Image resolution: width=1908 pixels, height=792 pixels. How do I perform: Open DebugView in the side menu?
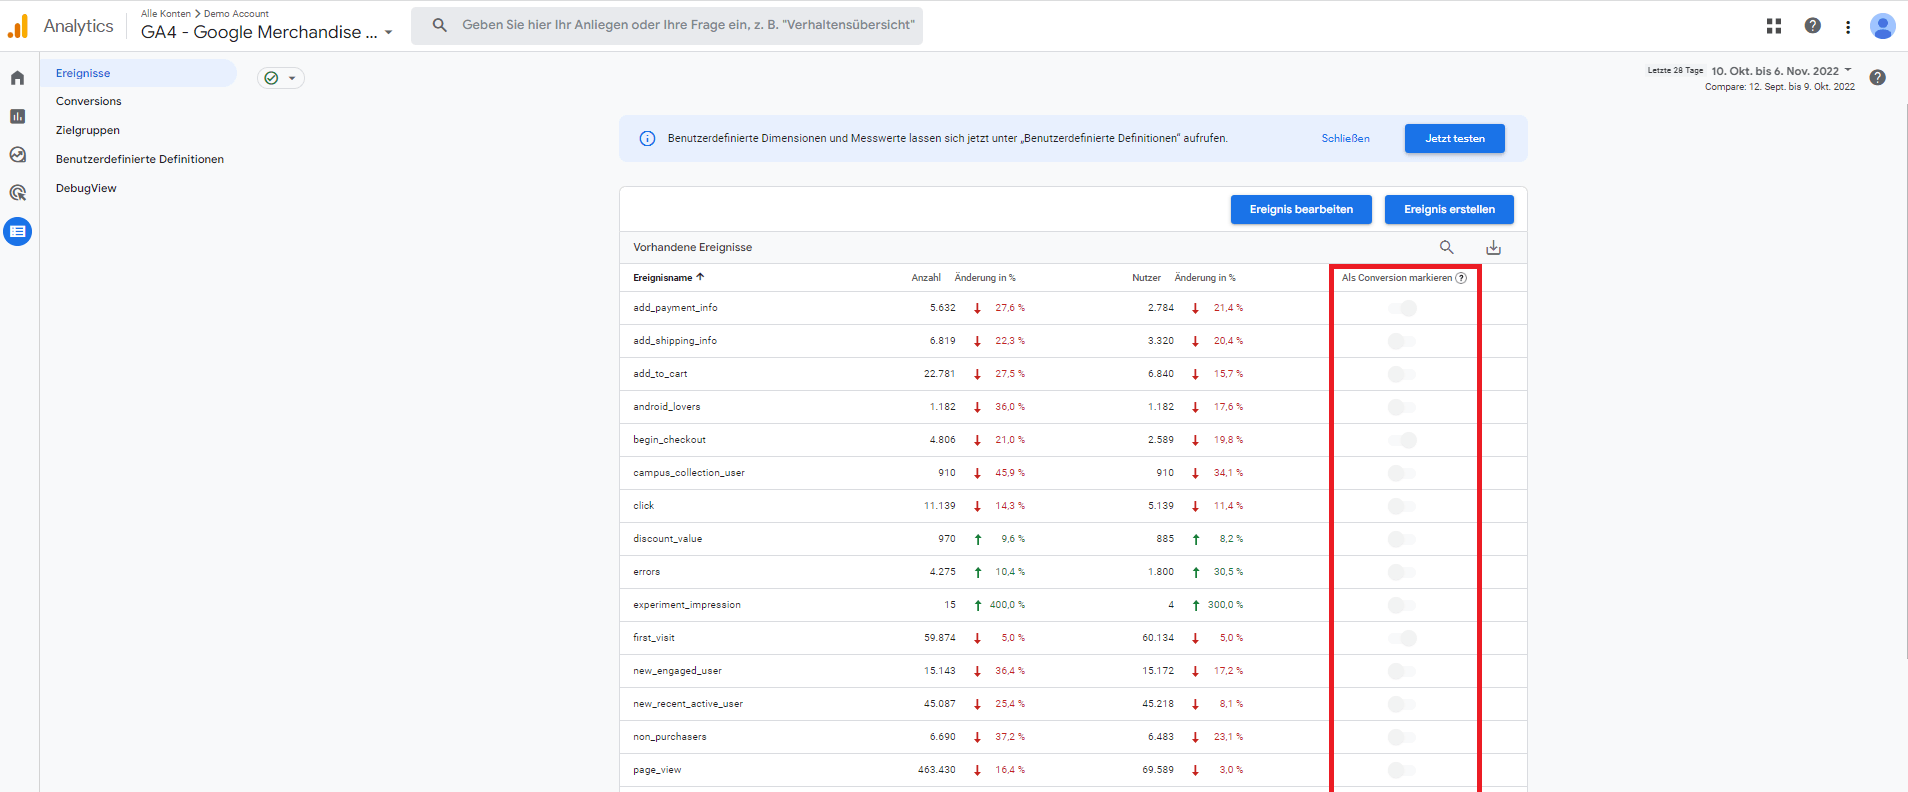[x=86, y=188]
